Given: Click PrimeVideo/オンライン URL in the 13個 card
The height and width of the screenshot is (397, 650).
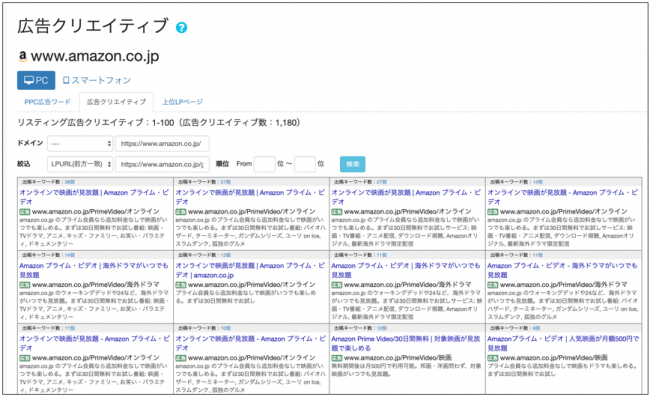Looking at the screenshot, I should coord(252,285).
